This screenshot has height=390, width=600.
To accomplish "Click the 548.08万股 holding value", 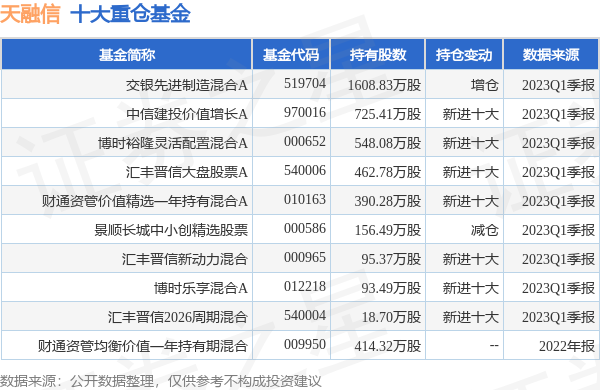I will (x=388, y=143).
